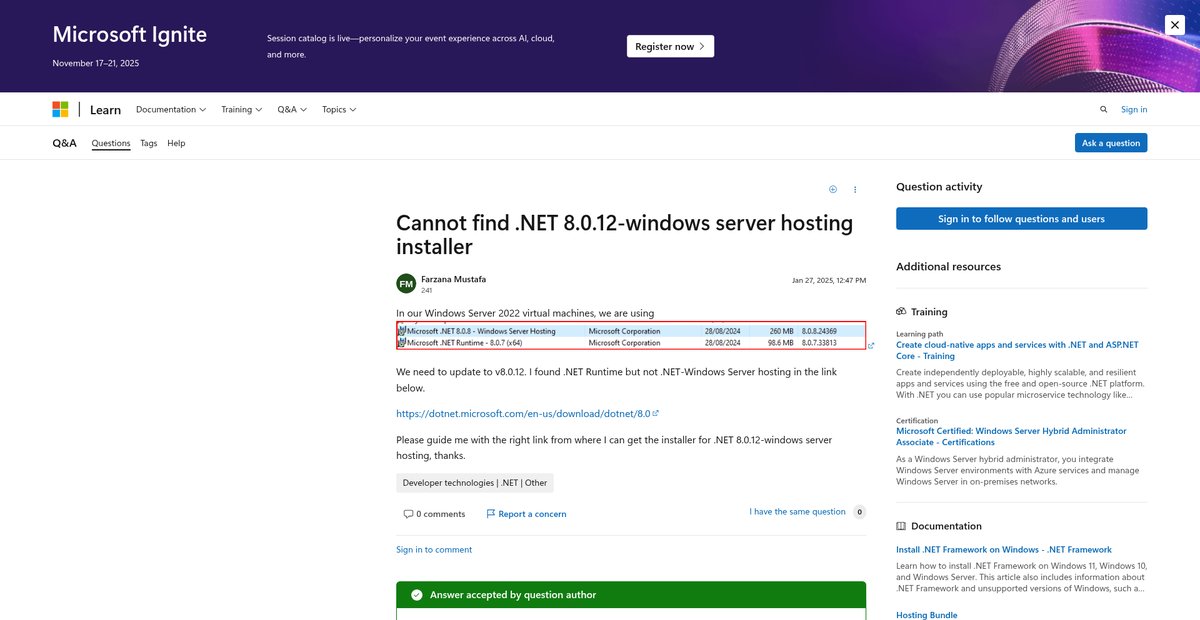Image resolution: width=1200 pixels, height=620 pixels.
Task: Open the Learn home link
Action: (105, 110)
